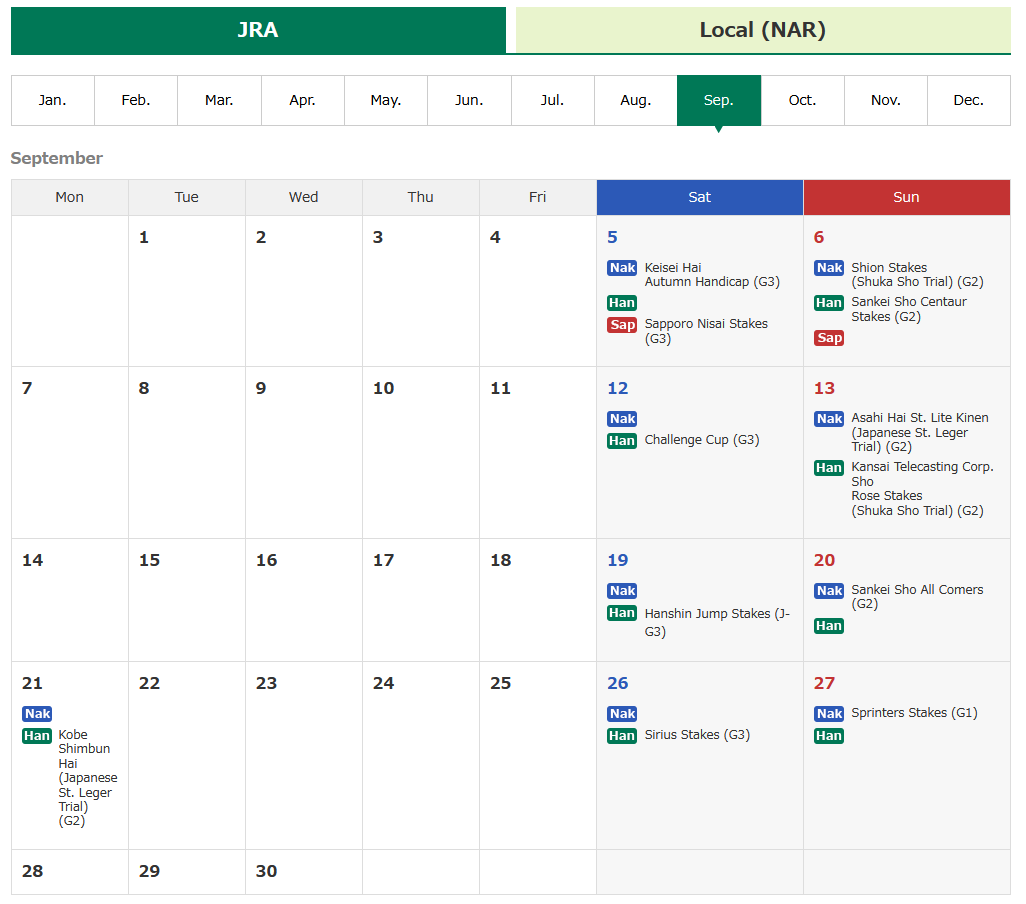This screenshot has height=904, width=1026.
Task: Click the Sap badge on September 6
Action: 829,338
